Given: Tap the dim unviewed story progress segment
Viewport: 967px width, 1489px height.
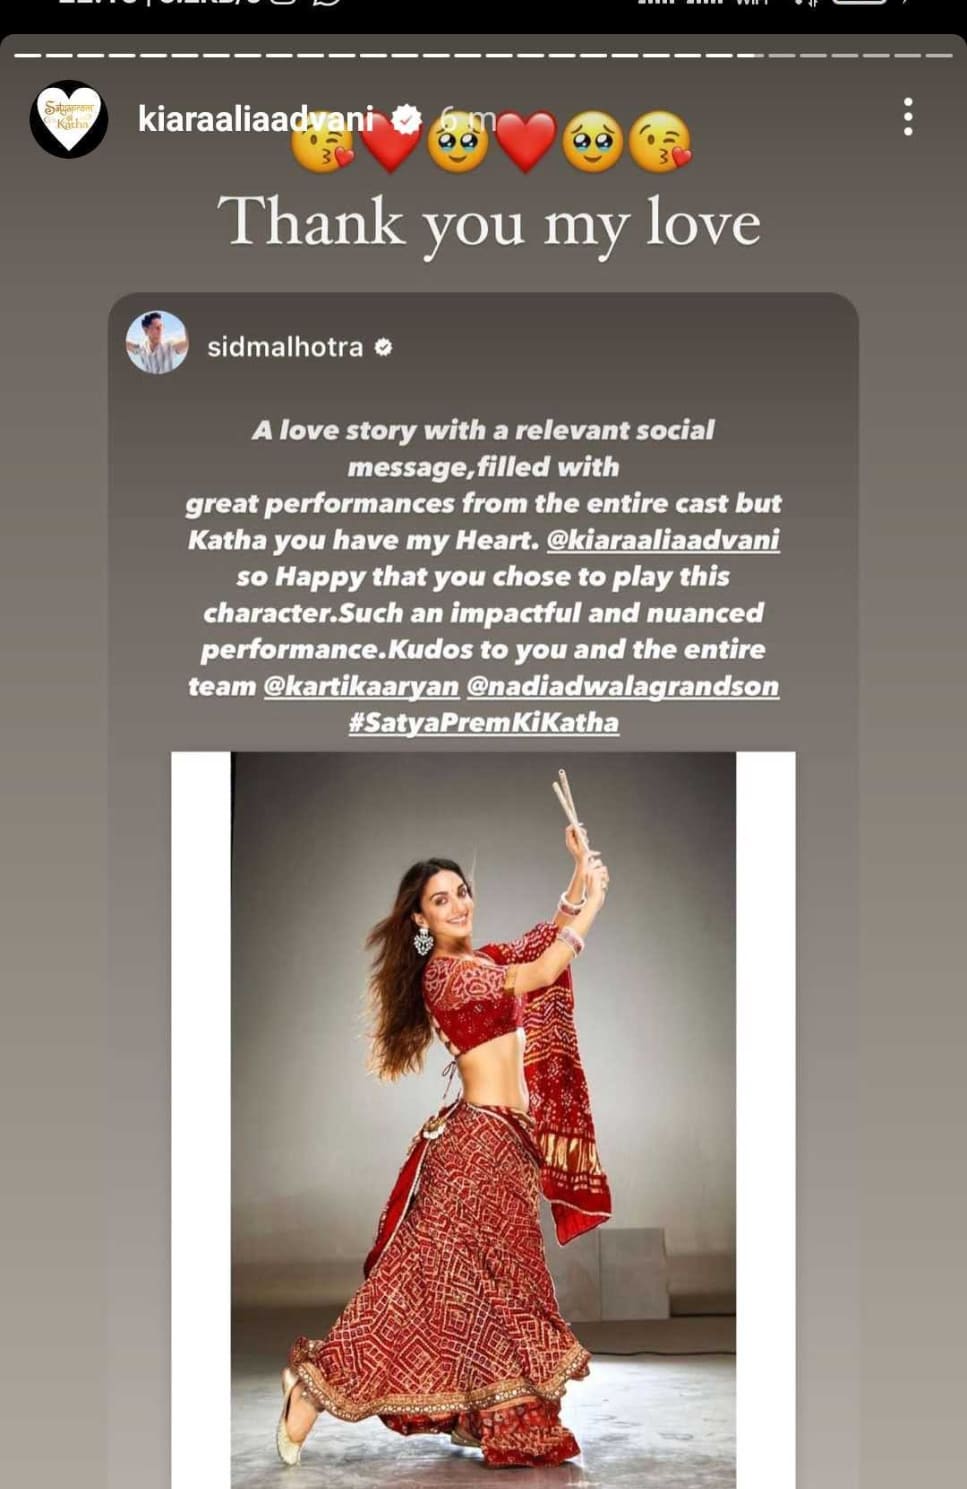Looking at the screenshot, I should pyautogui.click(x=861, y=55).
